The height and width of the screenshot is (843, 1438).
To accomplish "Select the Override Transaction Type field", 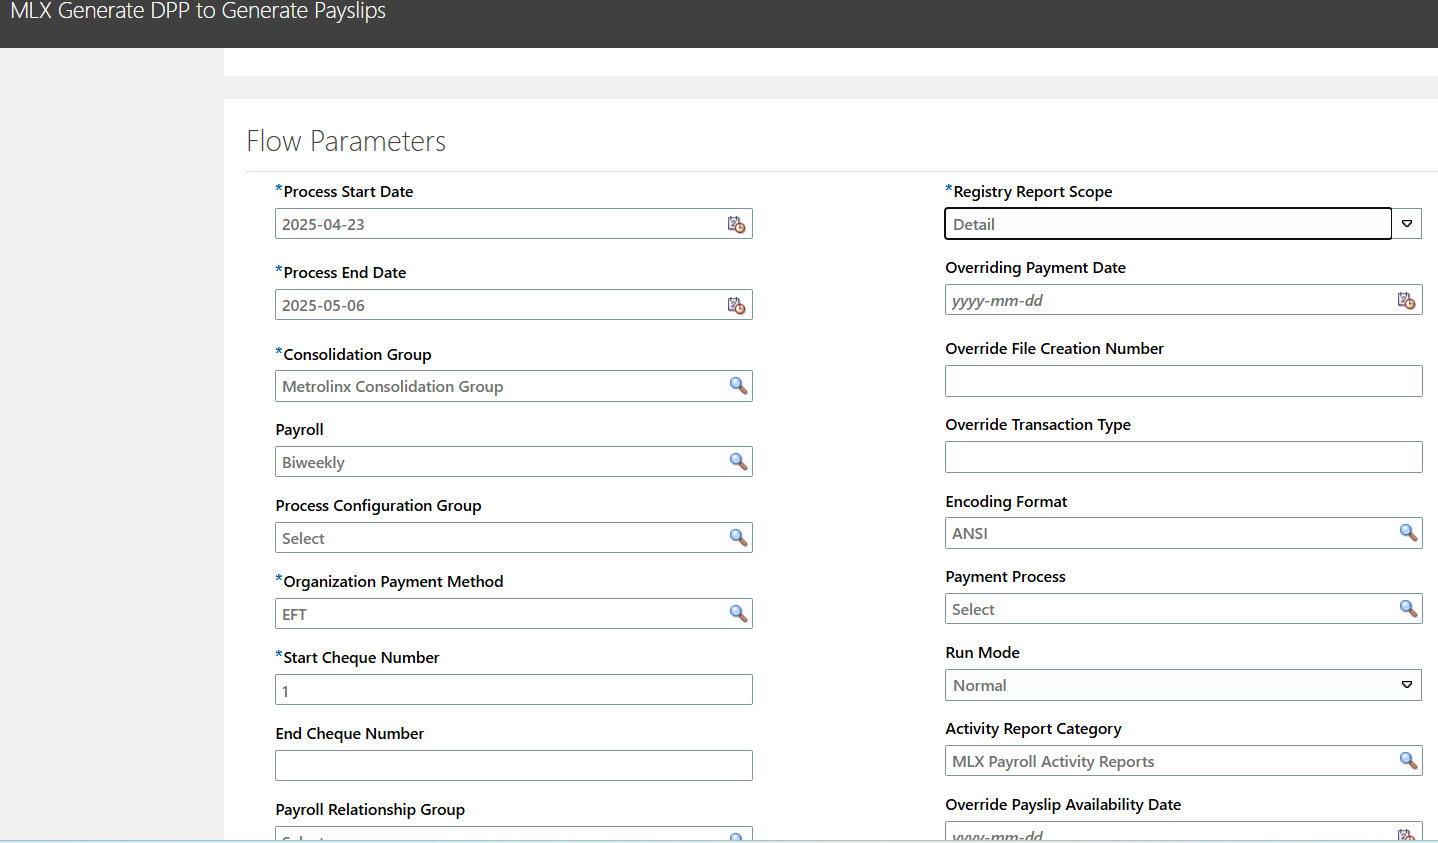I will [1183, 457].
